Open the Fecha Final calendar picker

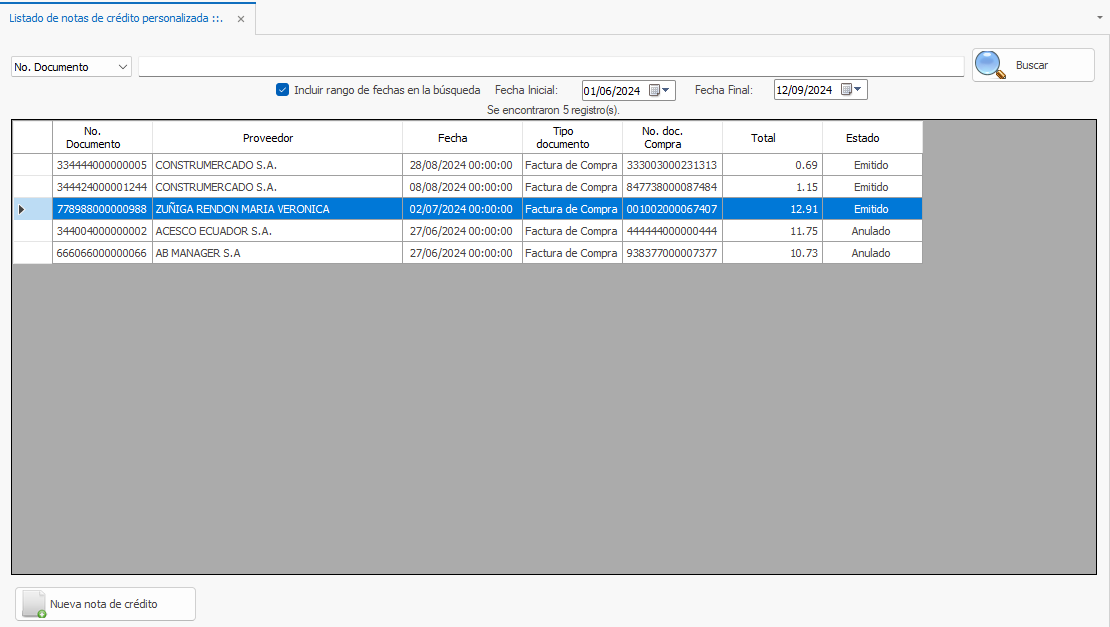click(852, 90)
